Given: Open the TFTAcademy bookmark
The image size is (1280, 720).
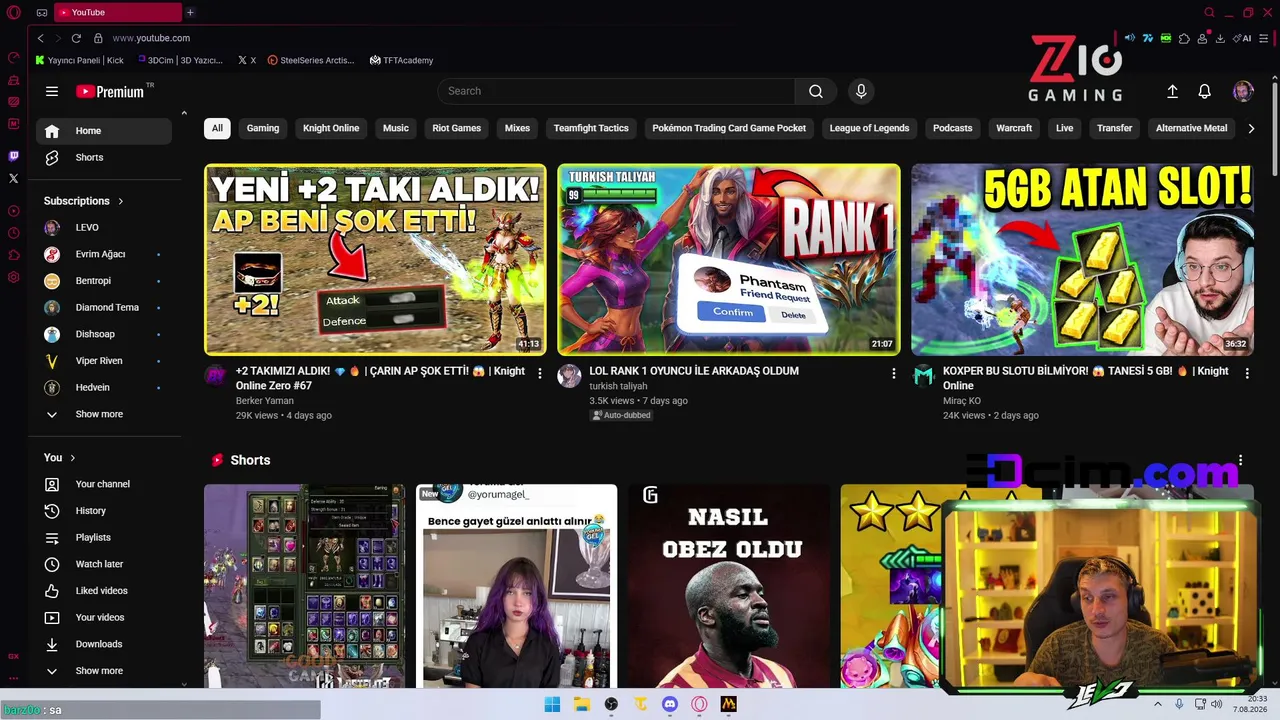Looking at the screenshot, I should 401,60.
